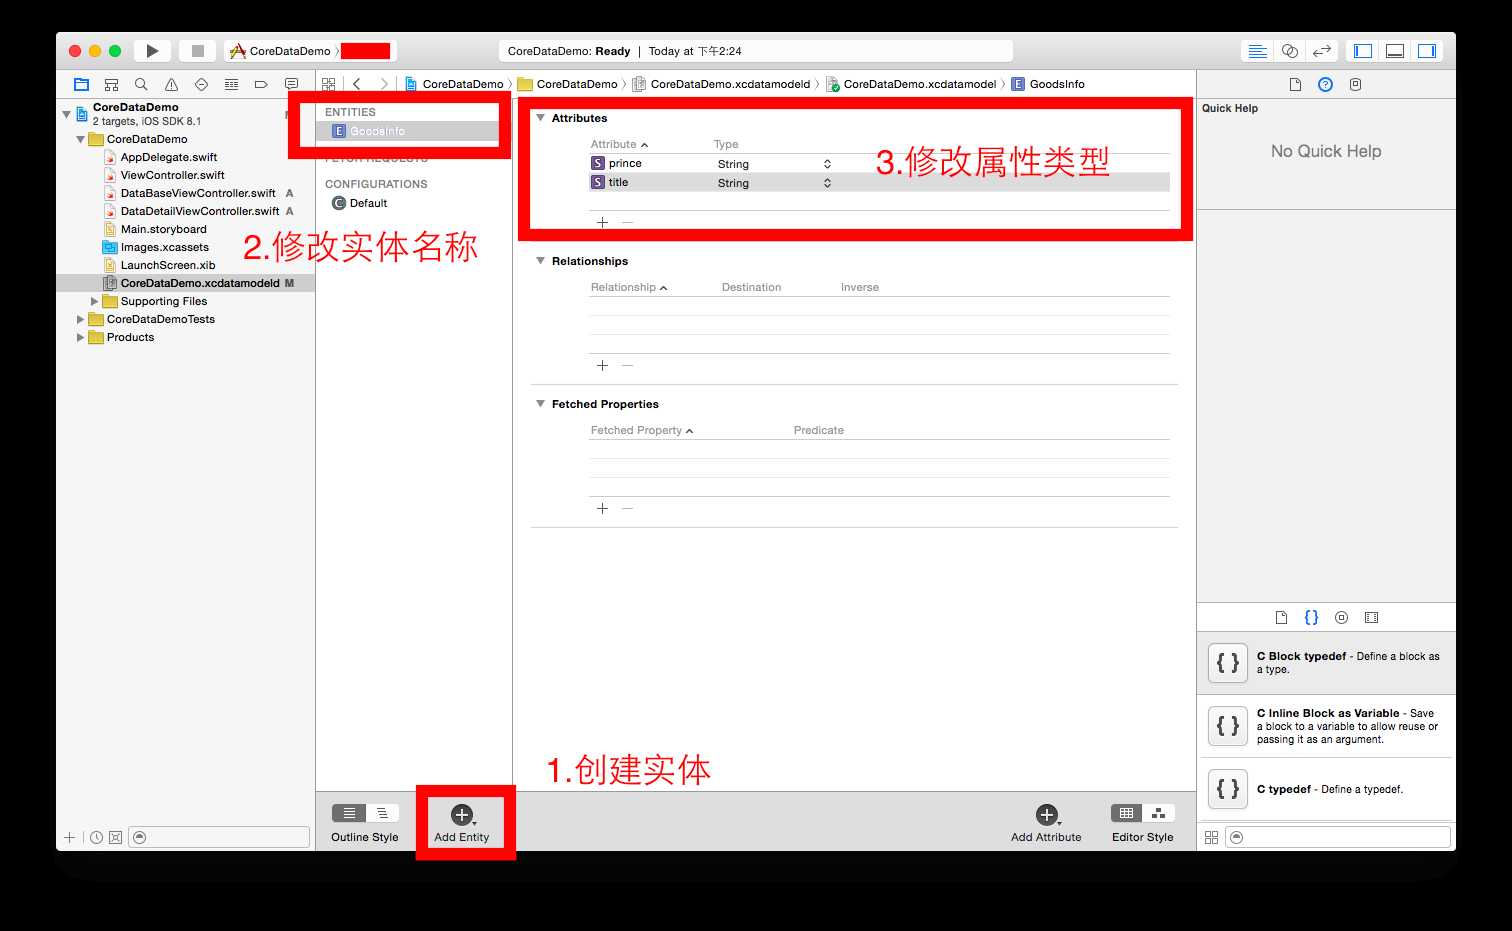Open Images.xcassets catalog
Viewport: 1512px width, 931px height.
click(x=165, y=247)
